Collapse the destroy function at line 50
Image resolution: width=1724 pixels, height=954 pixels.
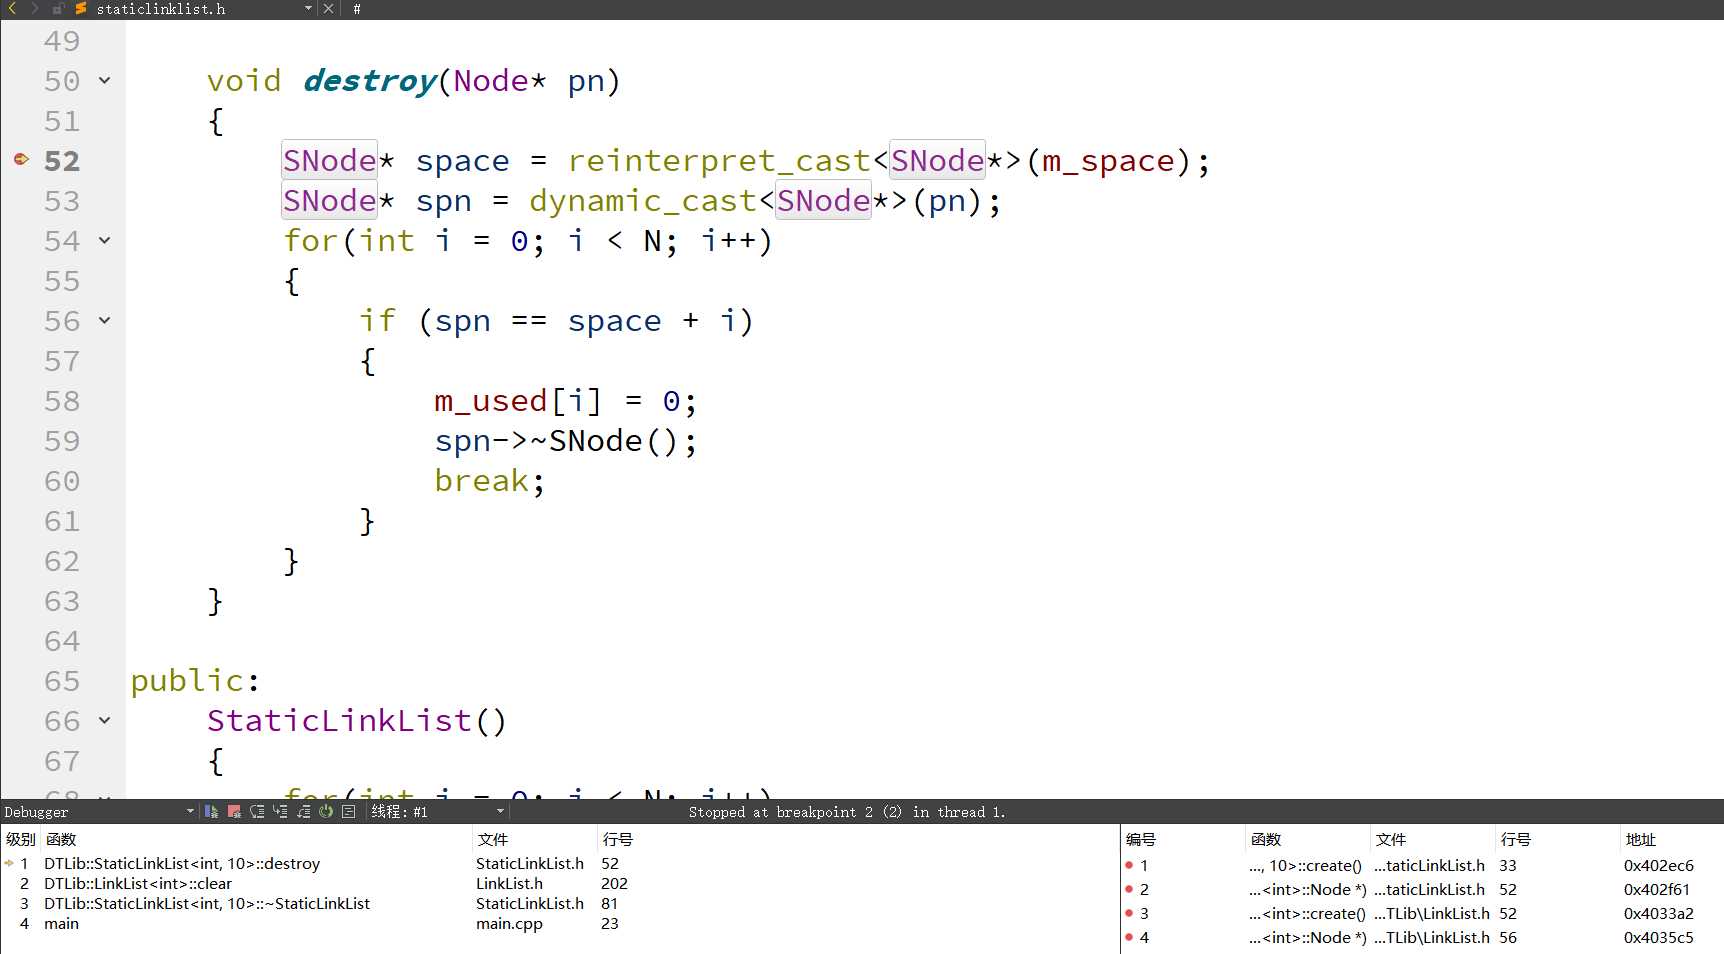pos(104,80)
